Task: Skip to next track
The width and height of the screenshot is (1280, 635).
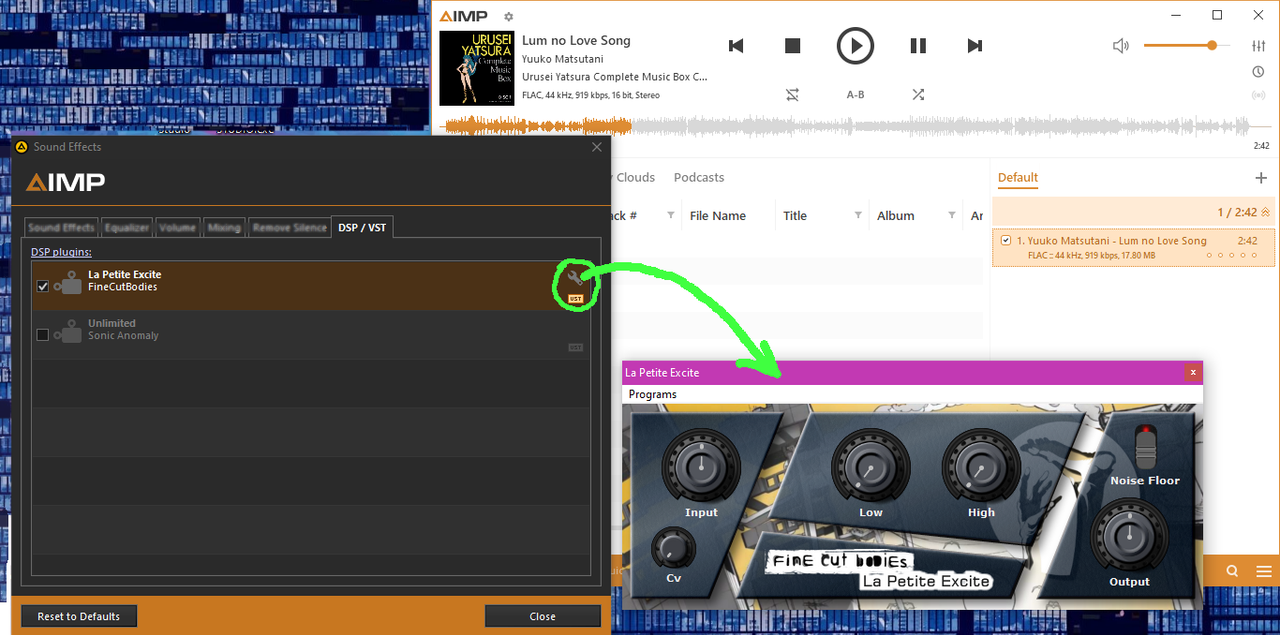Action: [975, 46]
